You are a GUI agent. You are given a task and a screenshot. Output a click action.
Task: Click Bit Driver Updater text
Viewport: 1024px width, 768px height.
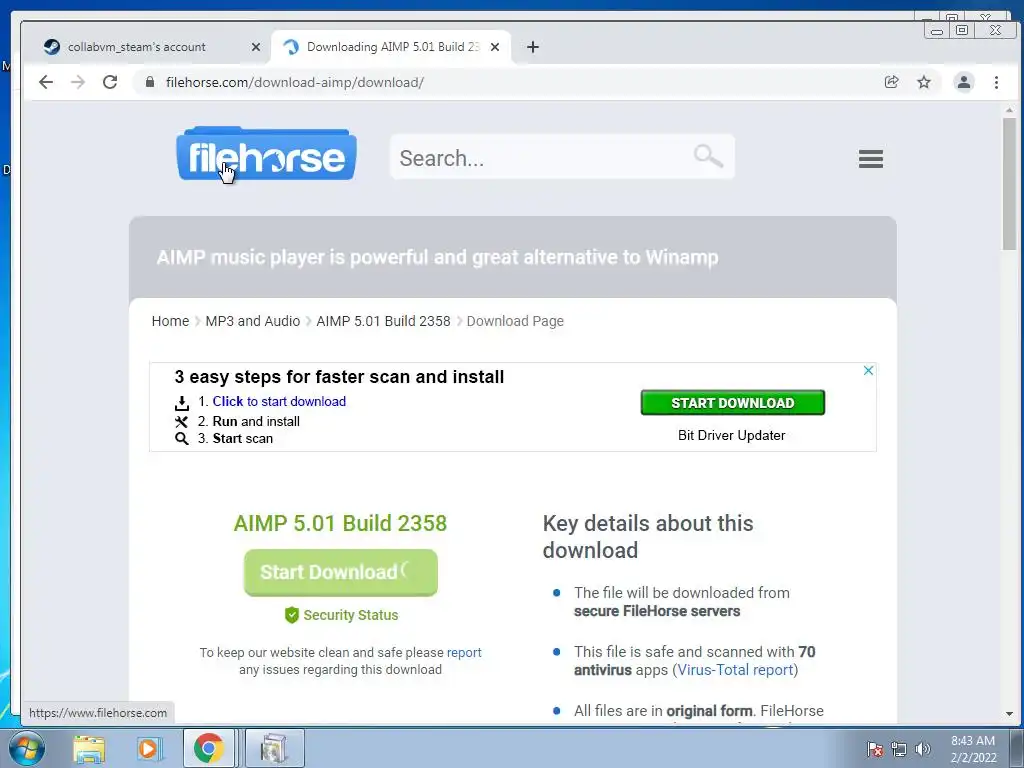[731, 436]
